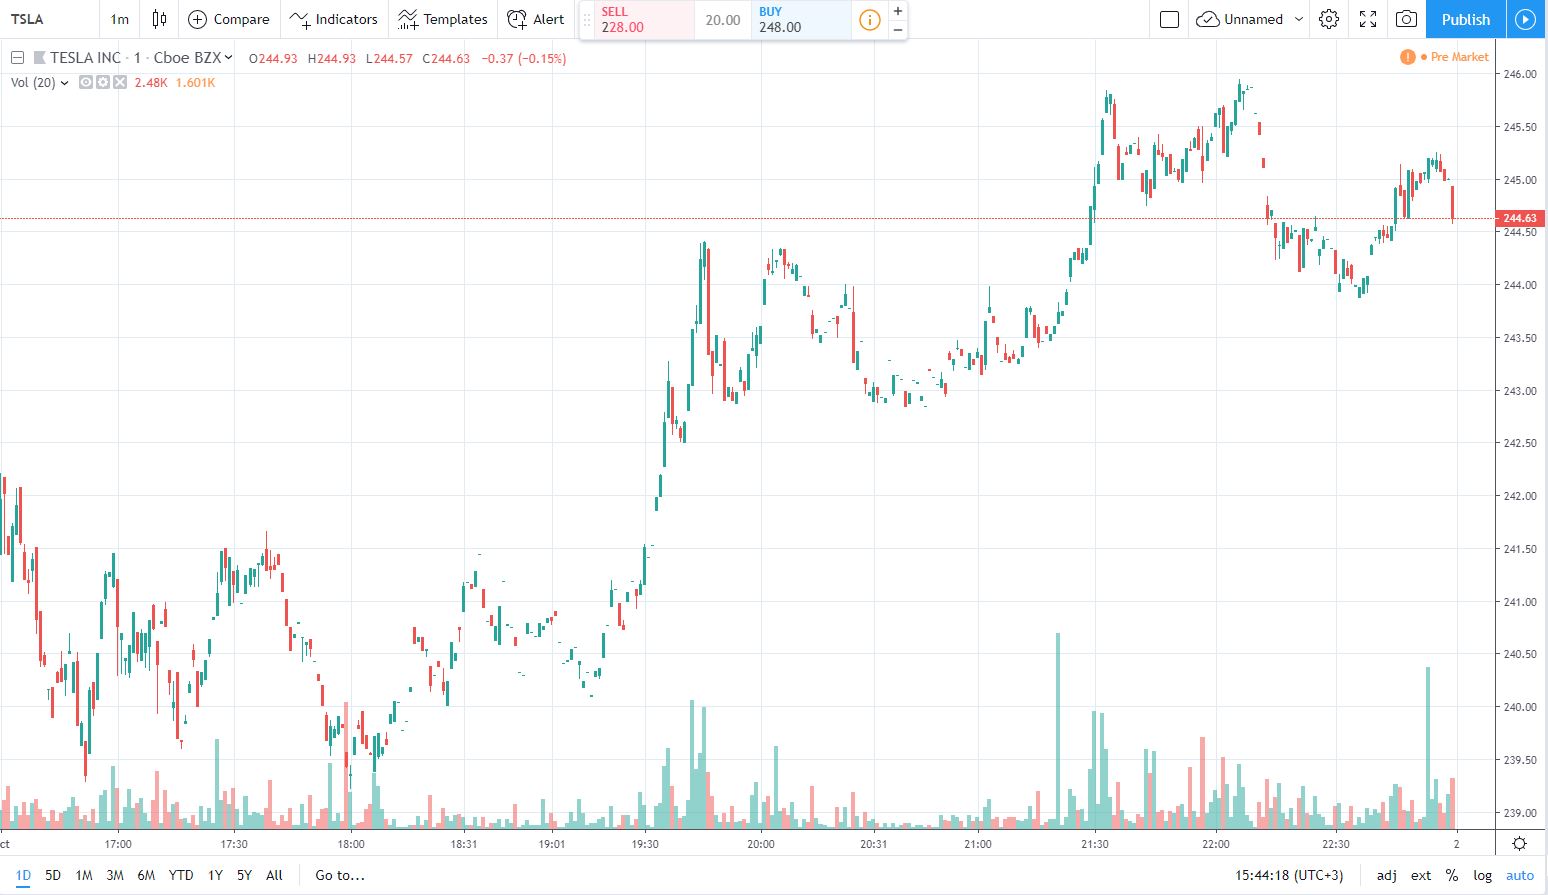Click the 246.00 price axis label
1548x895 pixels.
pos(1520,74)
